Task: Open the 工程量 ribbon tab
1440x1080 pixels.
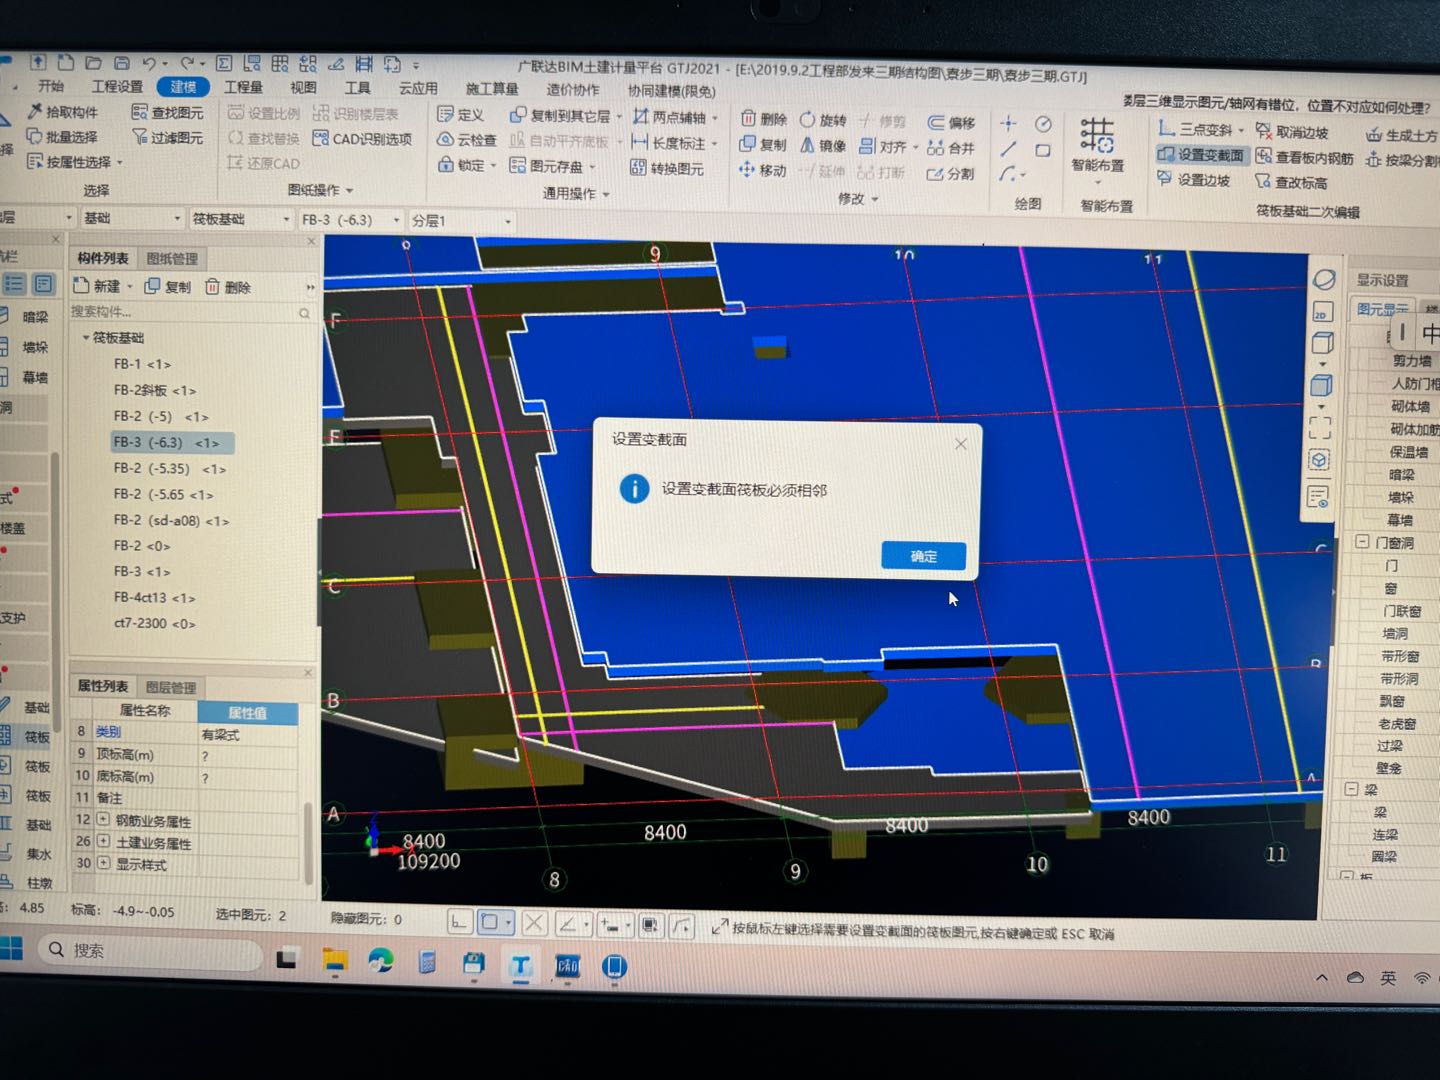Action: point(243,88)
